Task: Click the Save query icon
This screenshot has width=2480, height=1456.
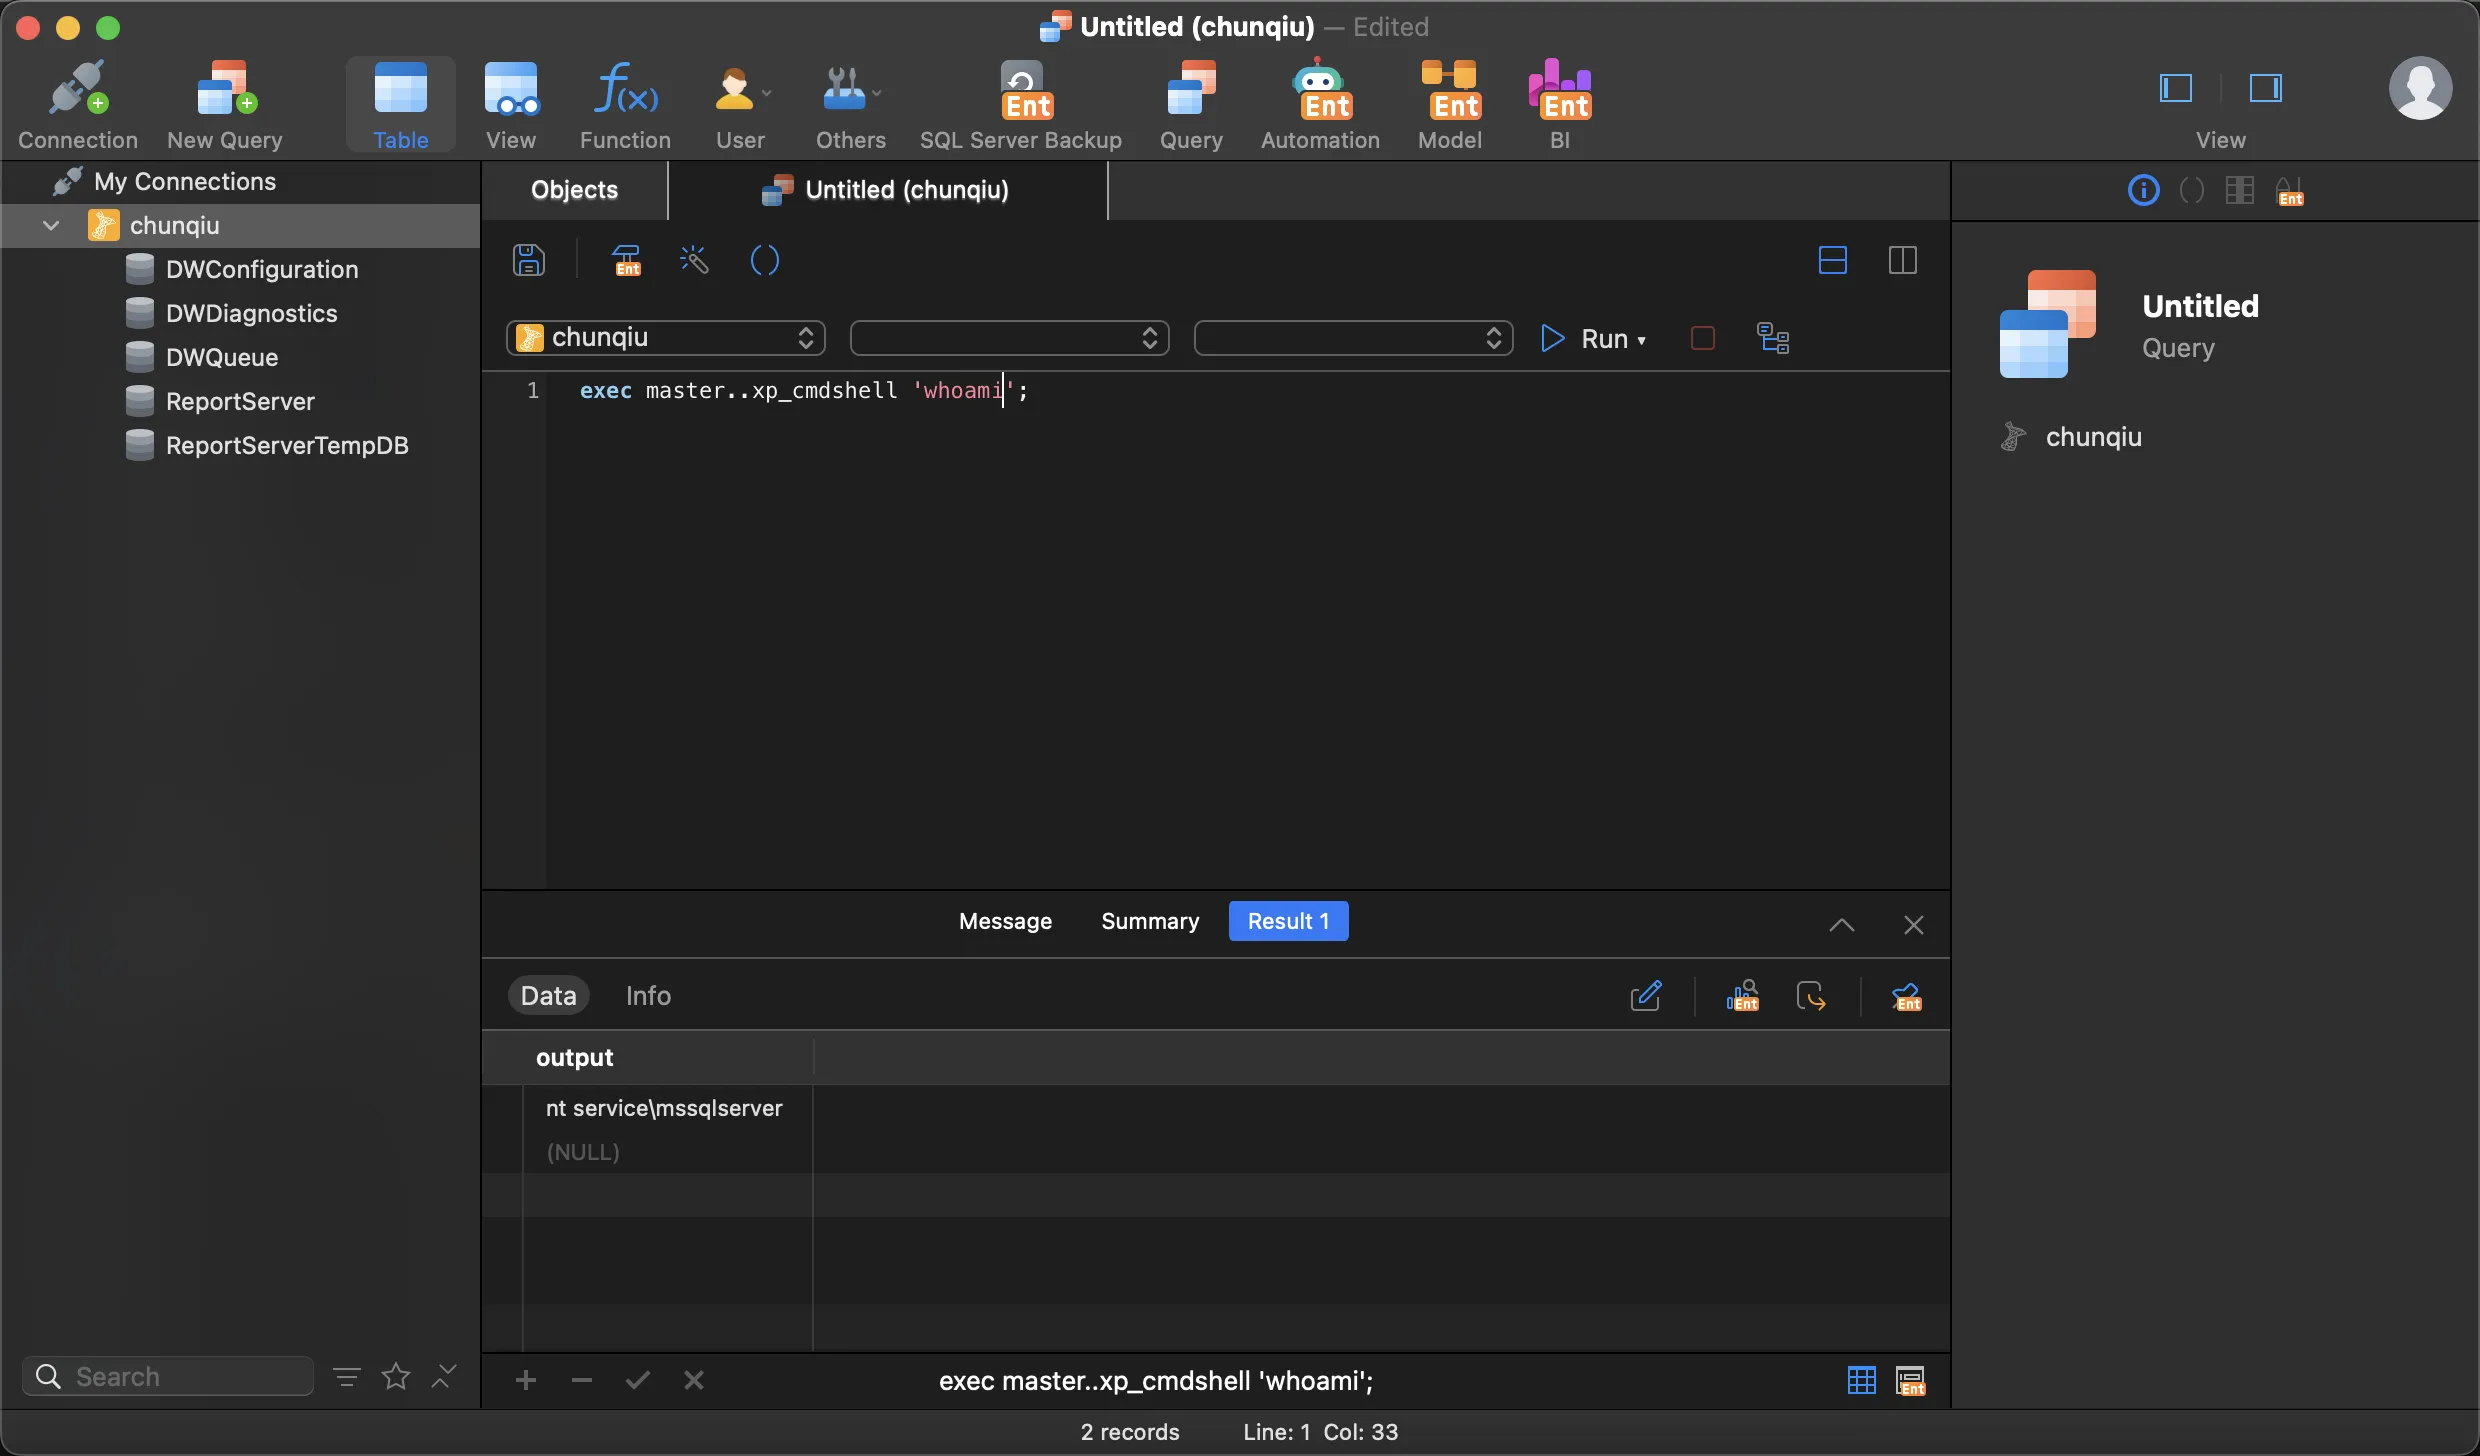Action: click(529, 261)
